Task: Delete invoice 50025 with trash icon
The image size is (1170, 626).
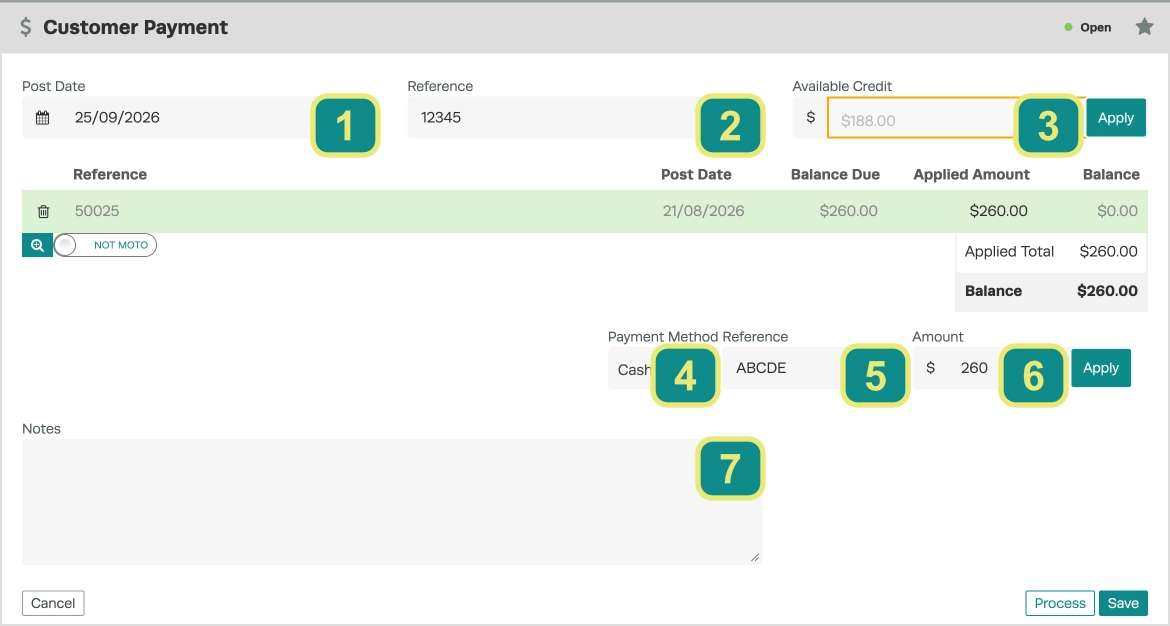Action: pos(43,211)
